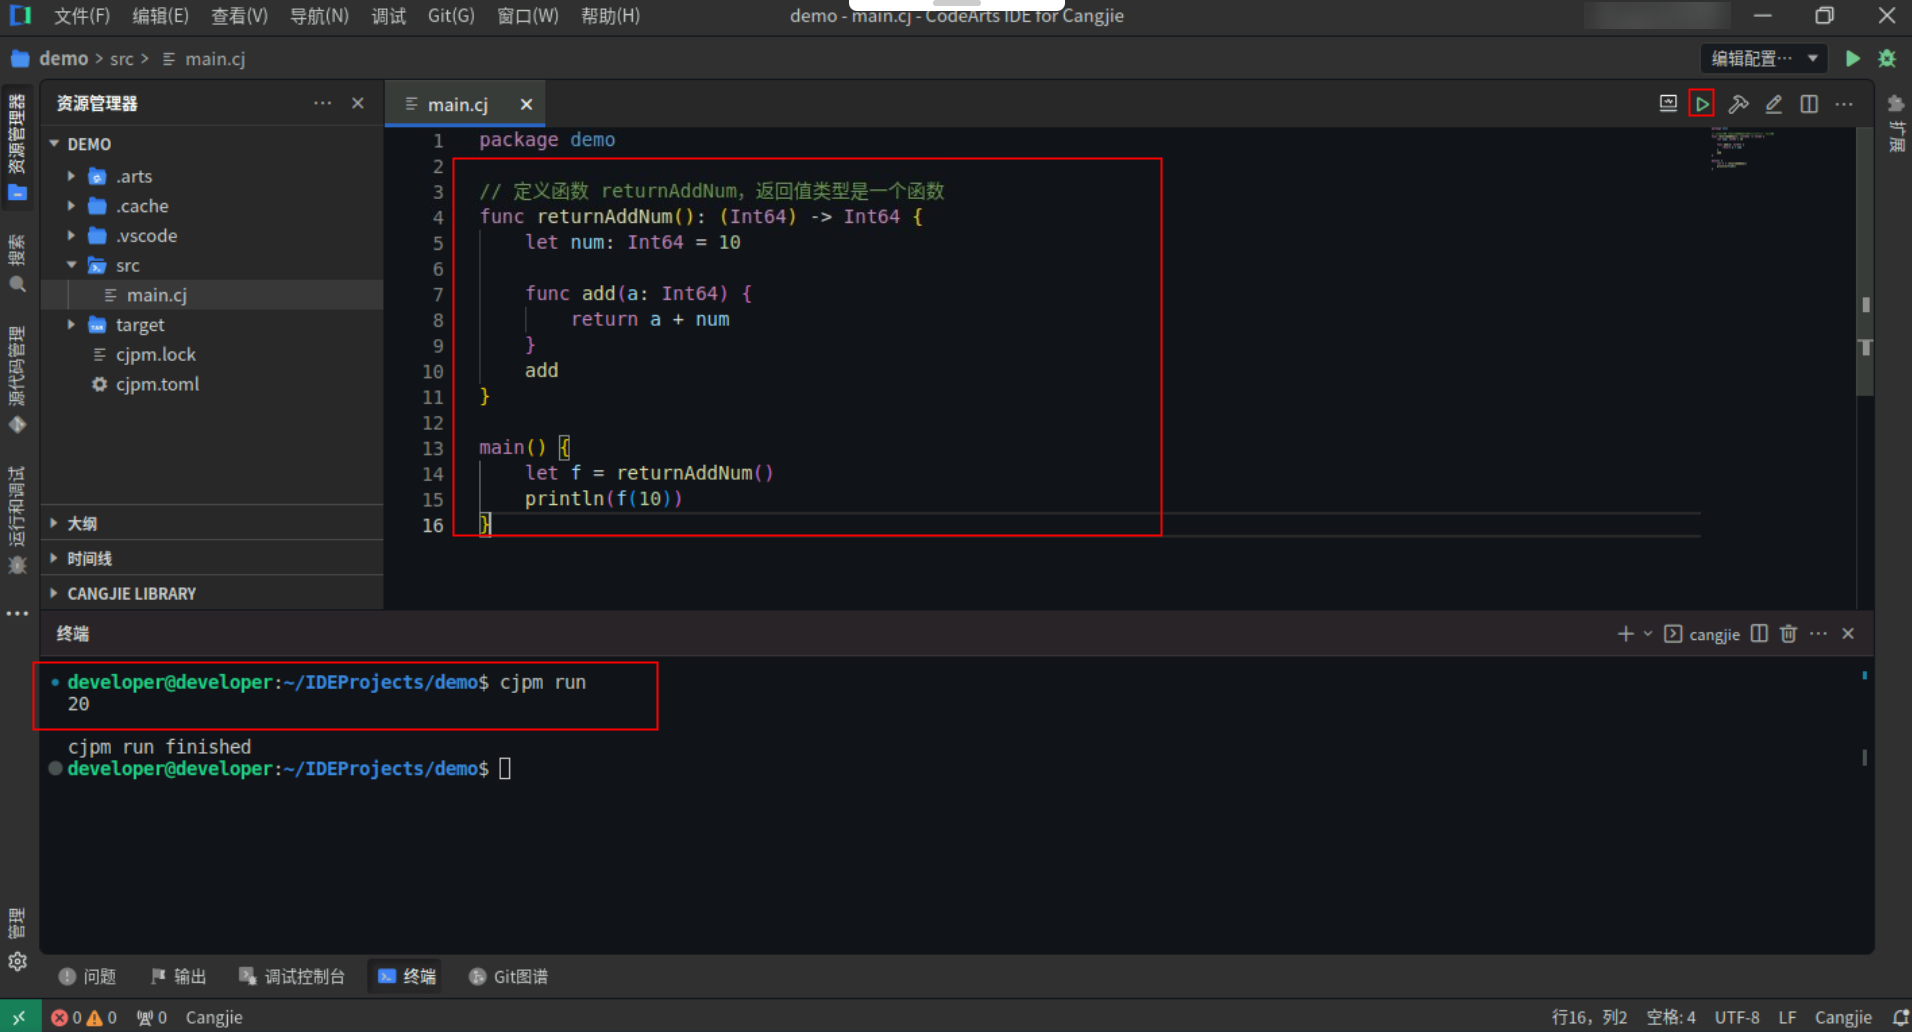Screen dimensions: 1912x1032
Task: Select the main.cj file in the explorer
Action: [212, 295]
